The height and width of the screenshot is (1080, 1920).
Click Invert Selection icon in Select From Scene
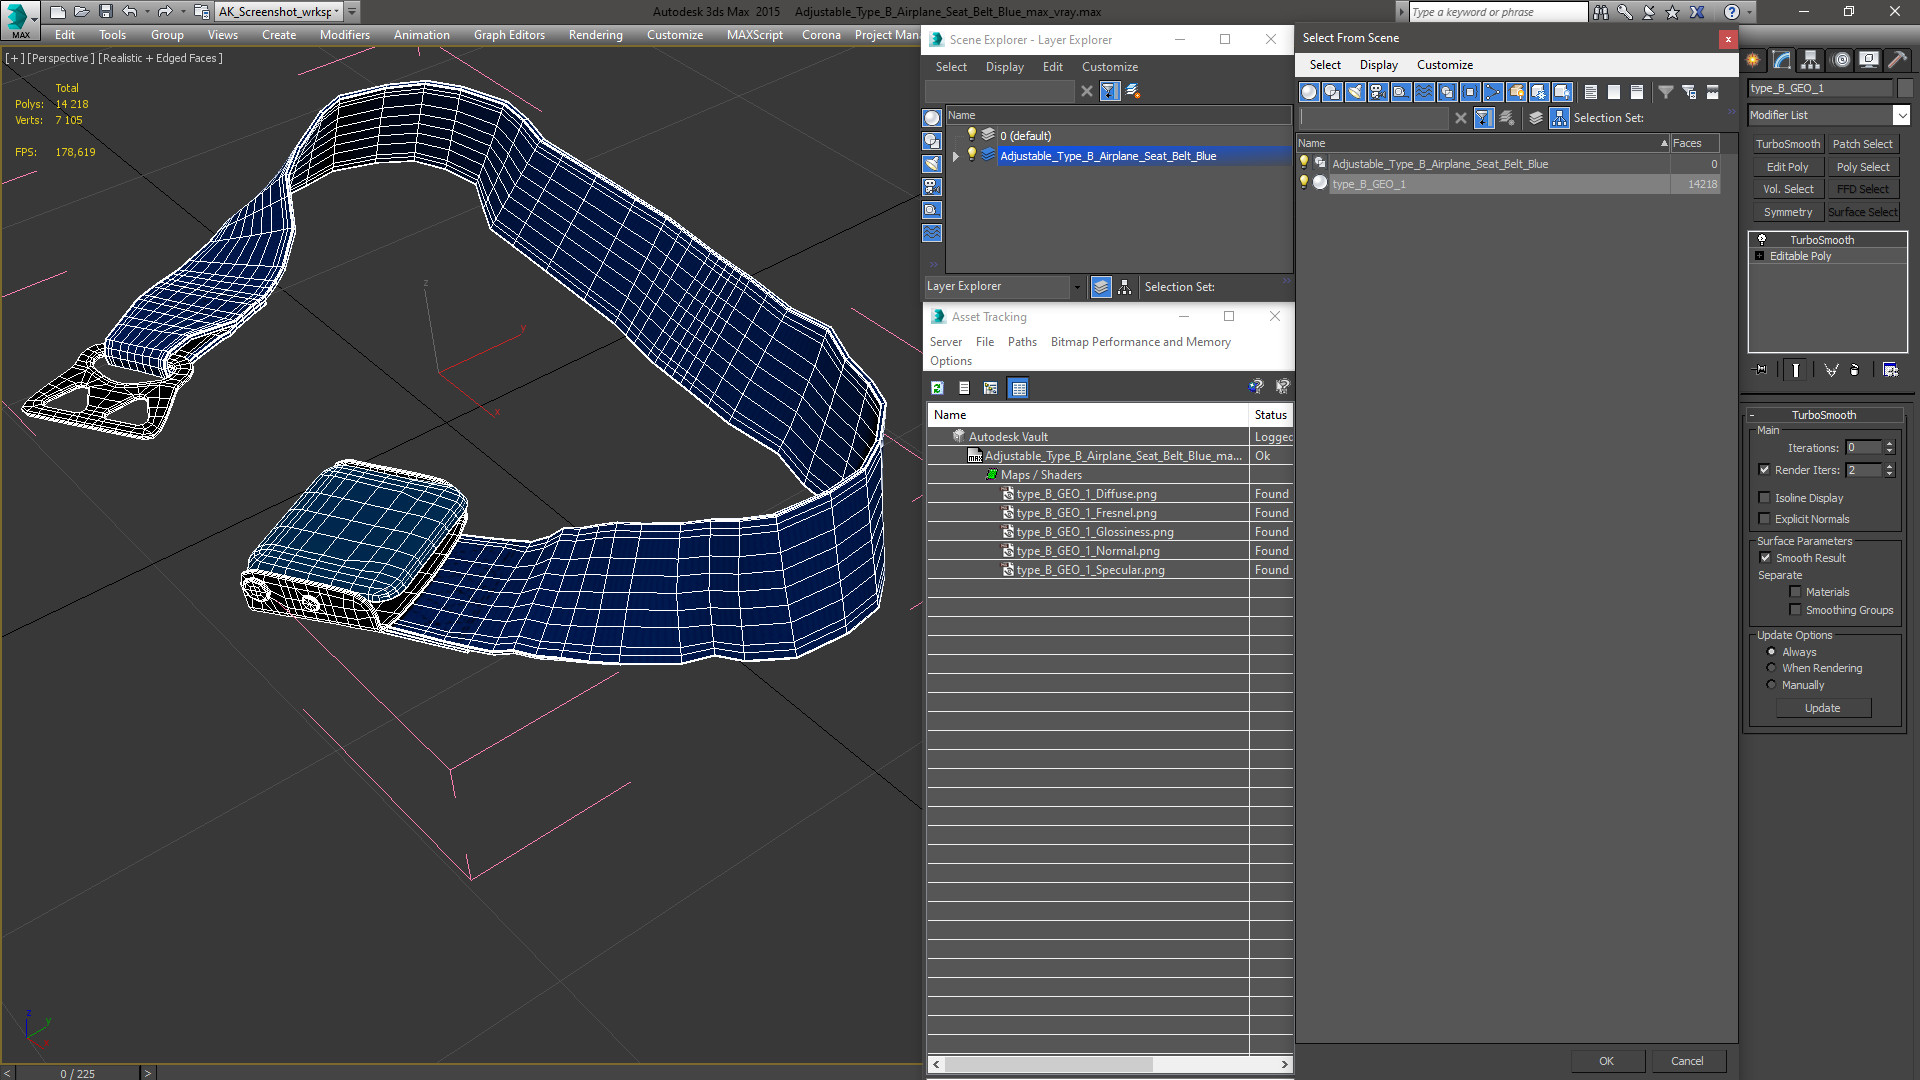[1637, 92]
